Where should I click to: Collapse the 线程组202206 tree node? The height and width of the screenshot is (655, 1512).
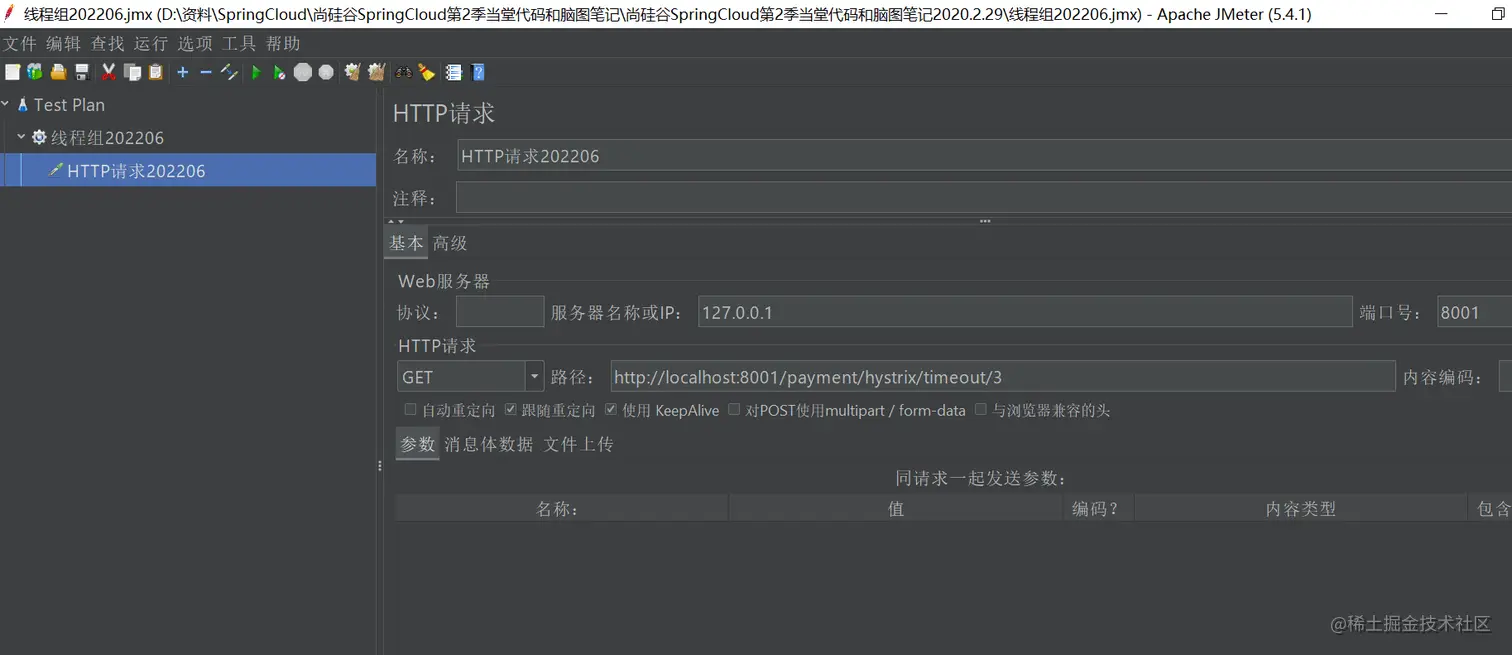pos(21,136)
